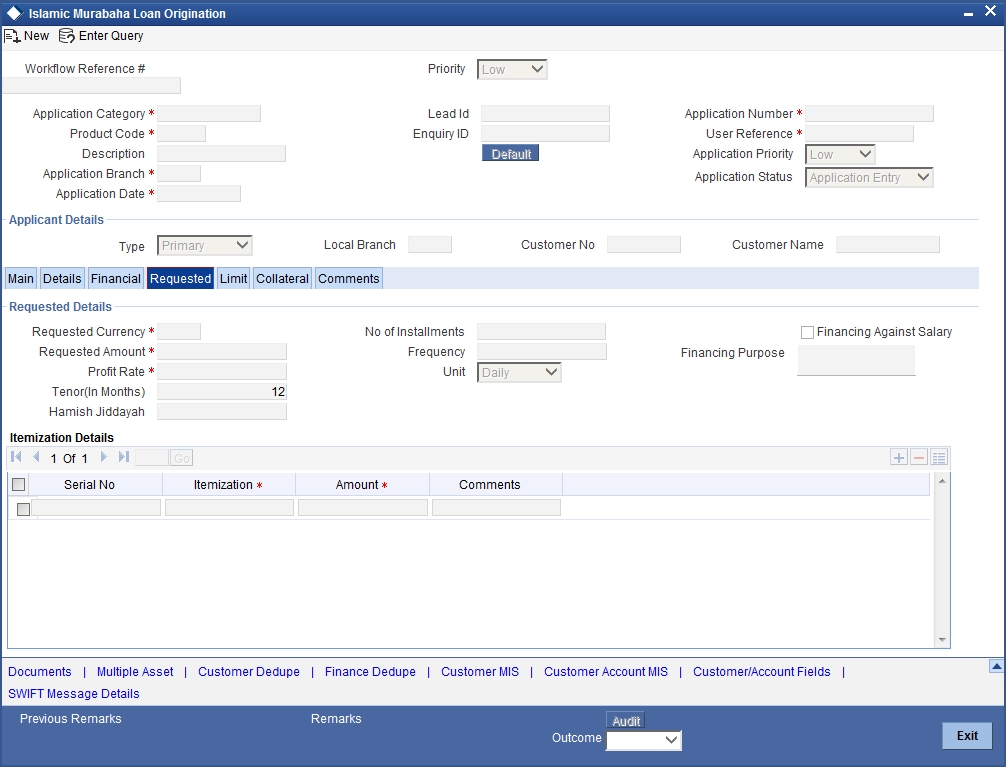Click the Lead Id field
Screen dimensions: 1006x767
(x=545, y=114)
